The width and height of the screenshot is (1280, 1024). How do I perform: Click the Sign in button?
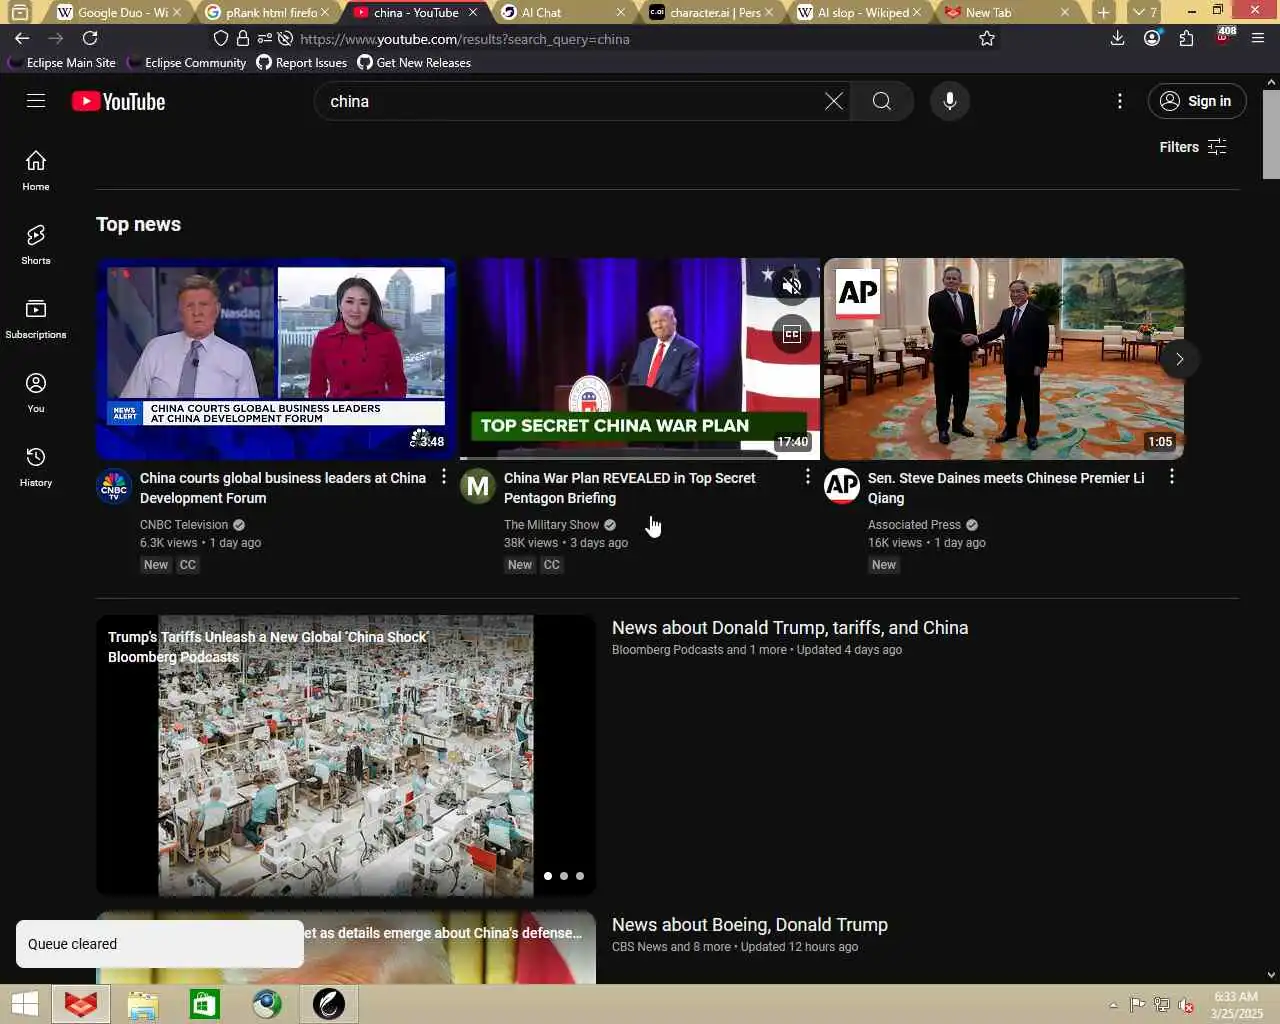[x=1196, y=101]
